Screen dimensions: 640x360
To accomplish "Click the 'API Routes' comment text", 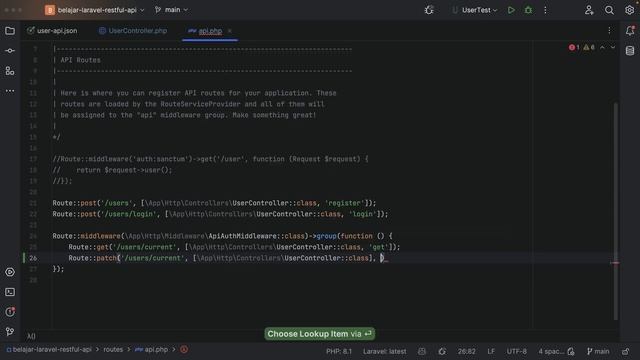I will tap(80, 60).
